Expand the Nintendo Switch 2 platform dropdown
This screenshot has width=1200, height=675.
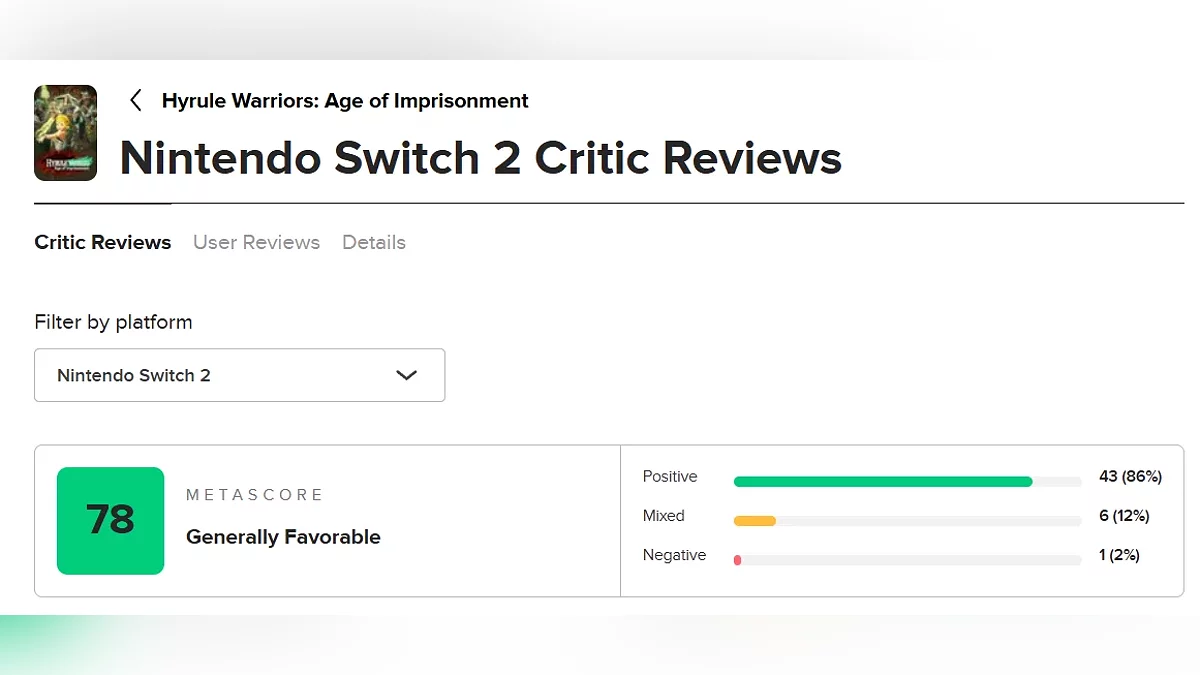240,375
